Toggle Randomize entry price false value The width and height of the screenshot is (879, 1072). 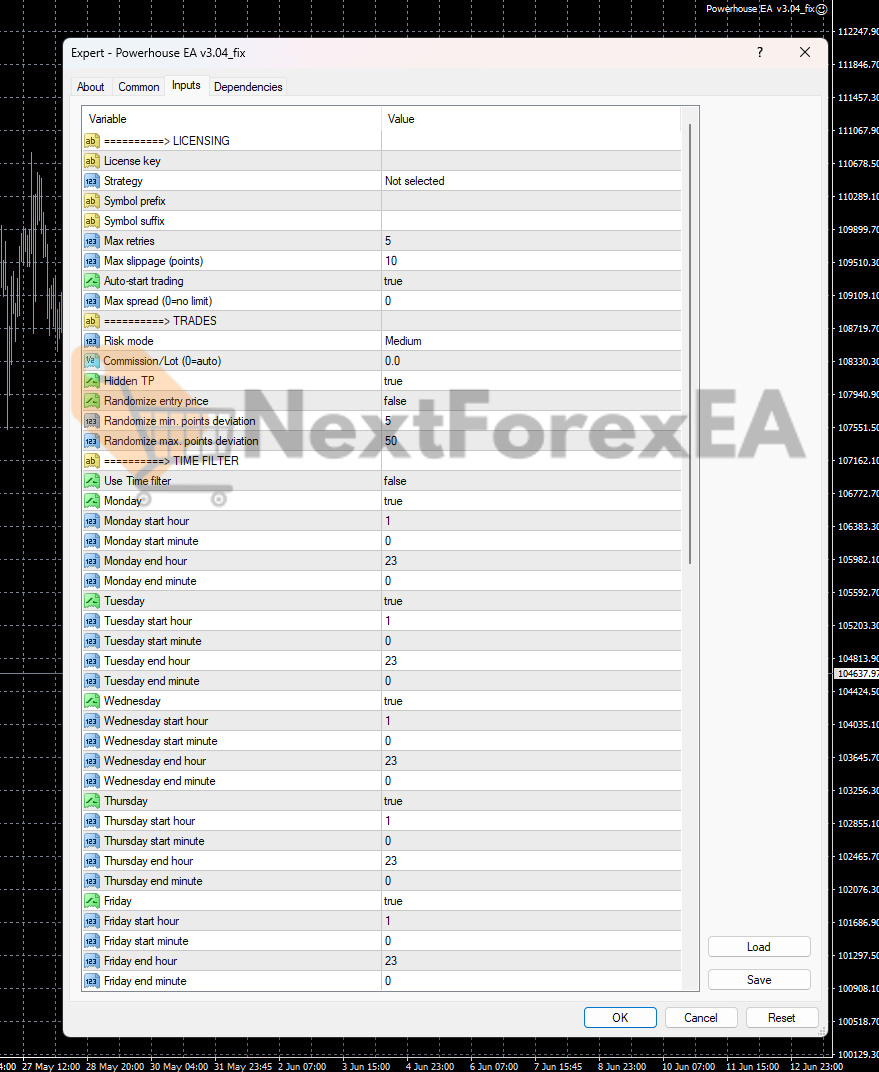click(530, 401)
